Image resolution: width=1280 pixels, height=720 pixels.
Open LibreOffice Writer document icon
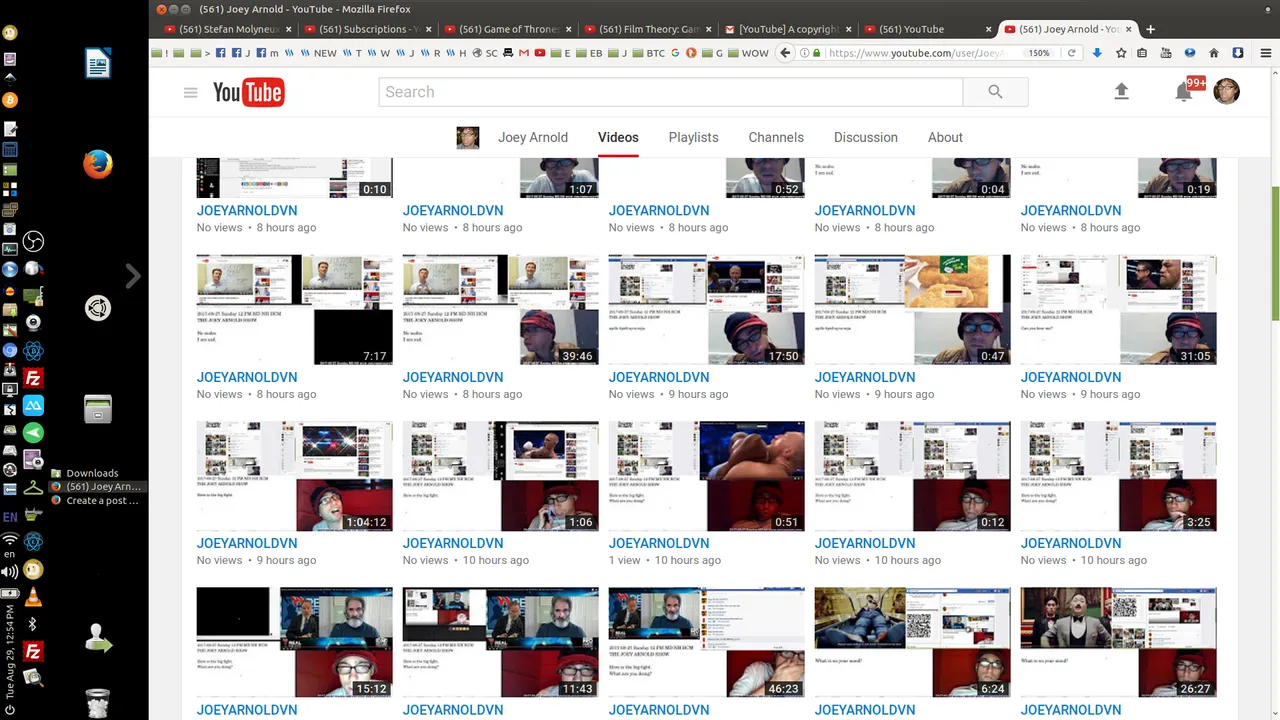coord(98,65)
